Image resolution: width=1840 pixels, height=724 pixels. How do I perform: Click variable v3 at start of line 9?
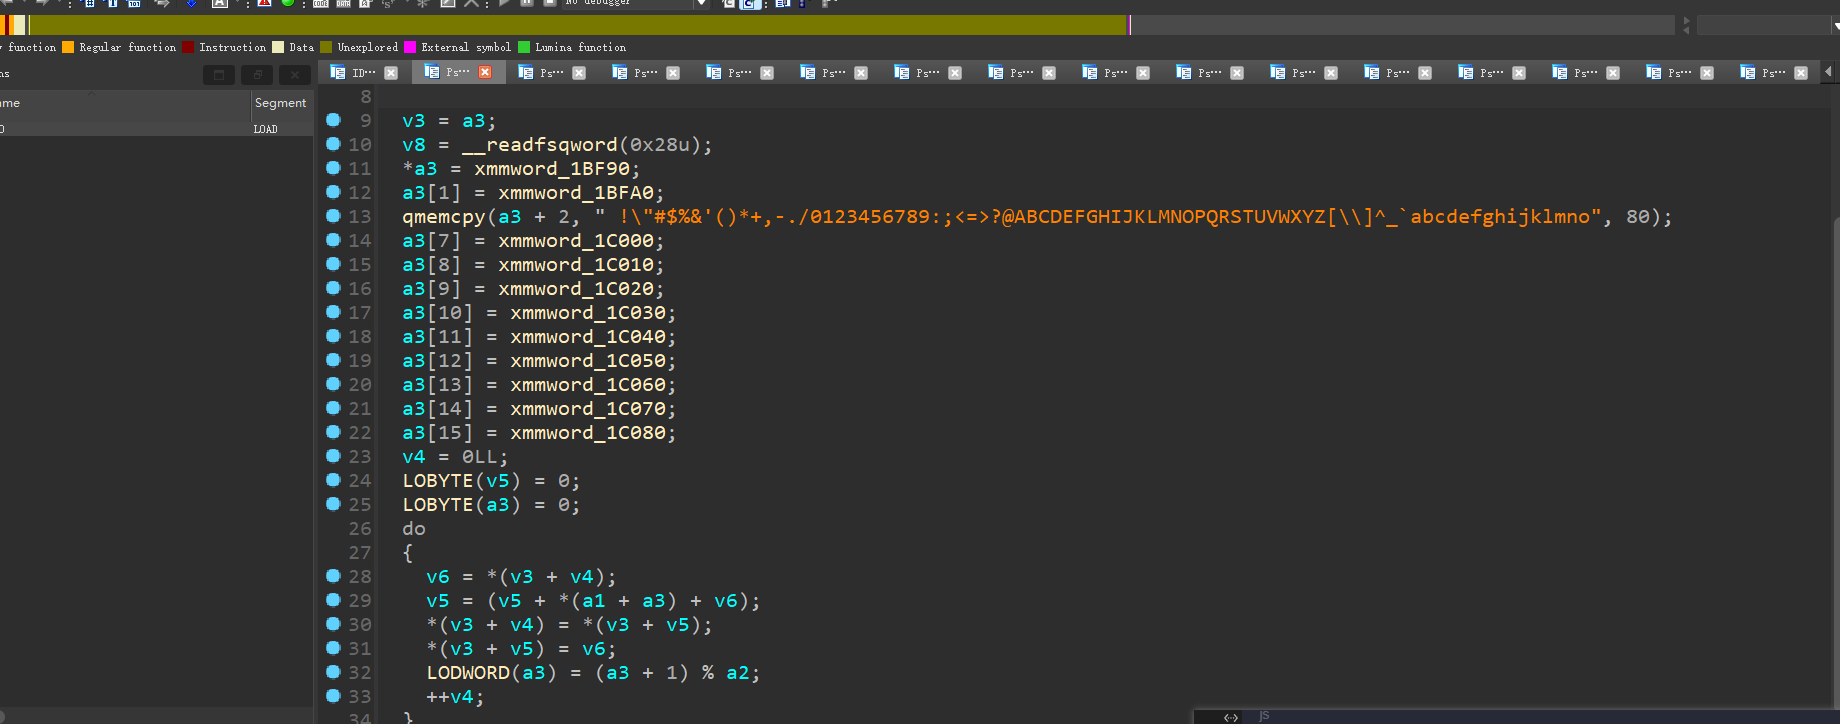click(414, 121)
